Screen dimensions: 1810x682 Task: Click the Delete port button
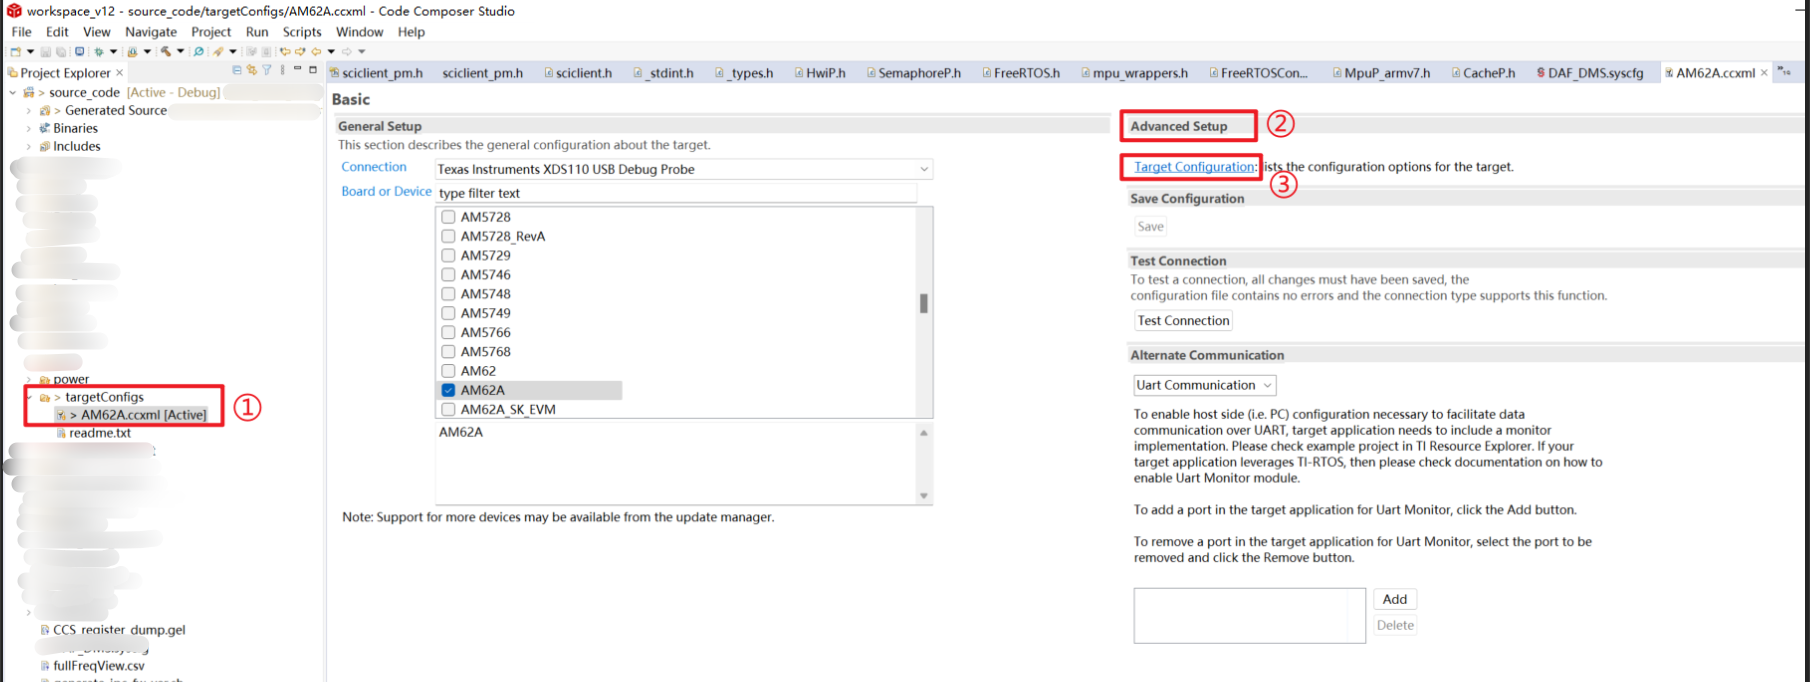pos(1395,625)
